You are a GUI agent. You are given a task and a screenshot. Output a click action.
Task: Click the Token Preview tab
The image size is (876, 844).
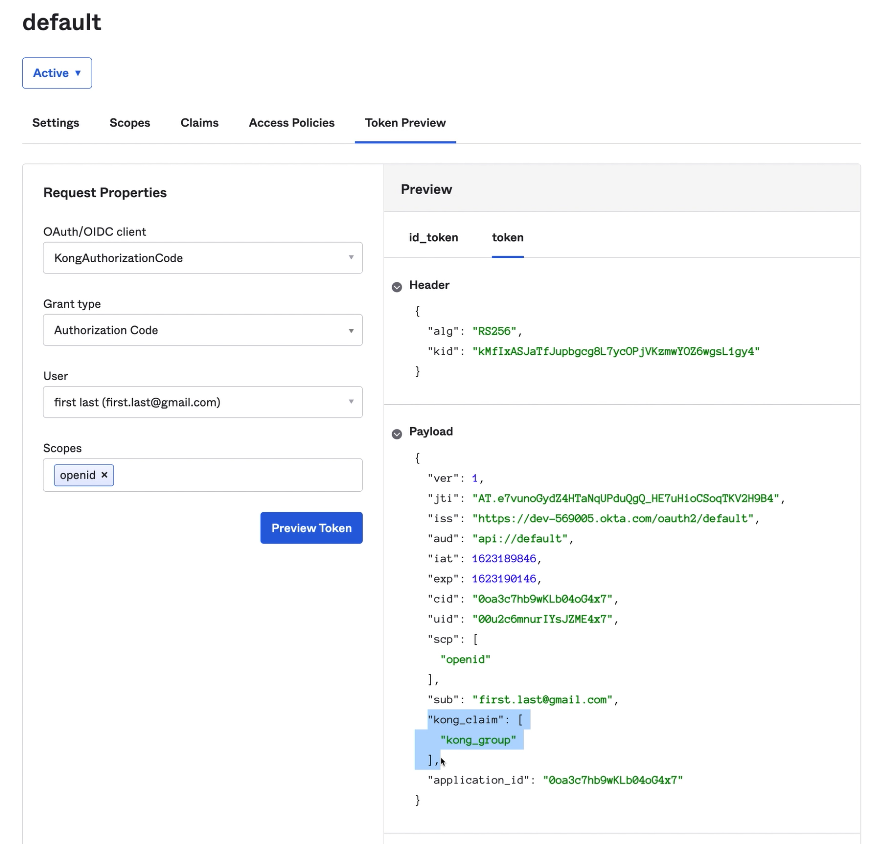tap(405, 123)
